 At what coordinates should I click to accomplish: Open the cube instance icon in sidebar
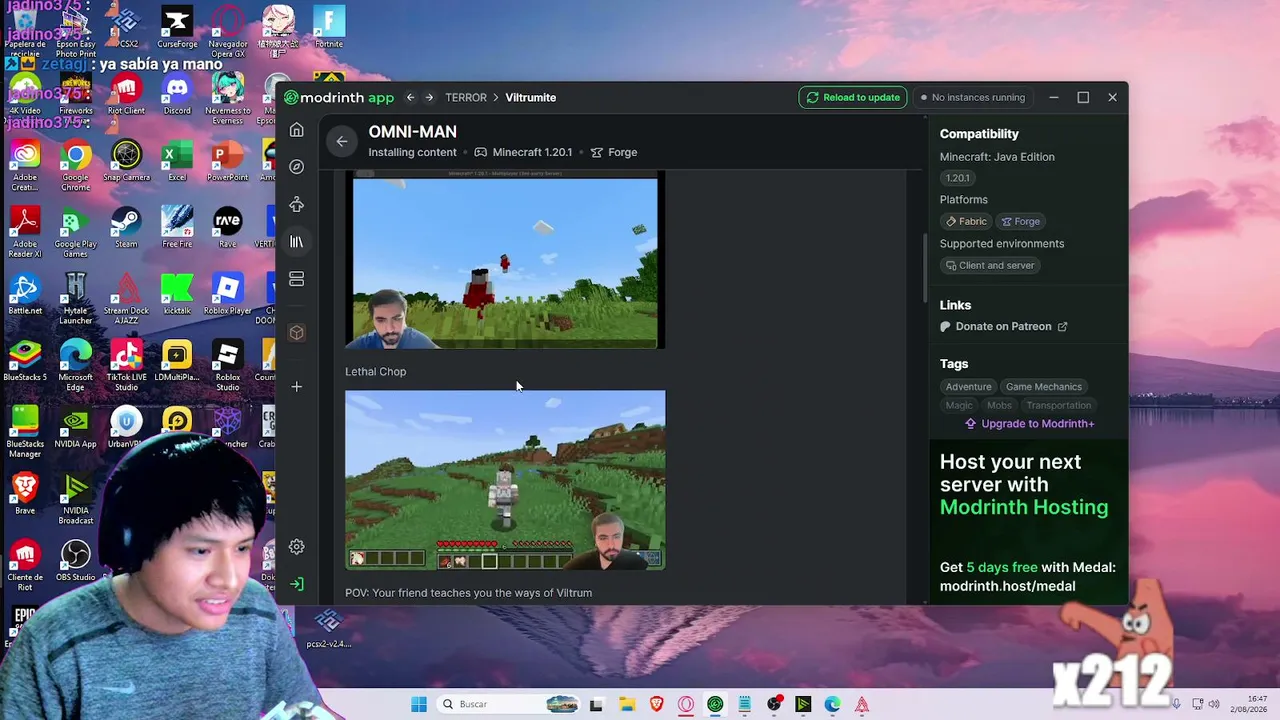pyautogui.click(x=296, y=333)
